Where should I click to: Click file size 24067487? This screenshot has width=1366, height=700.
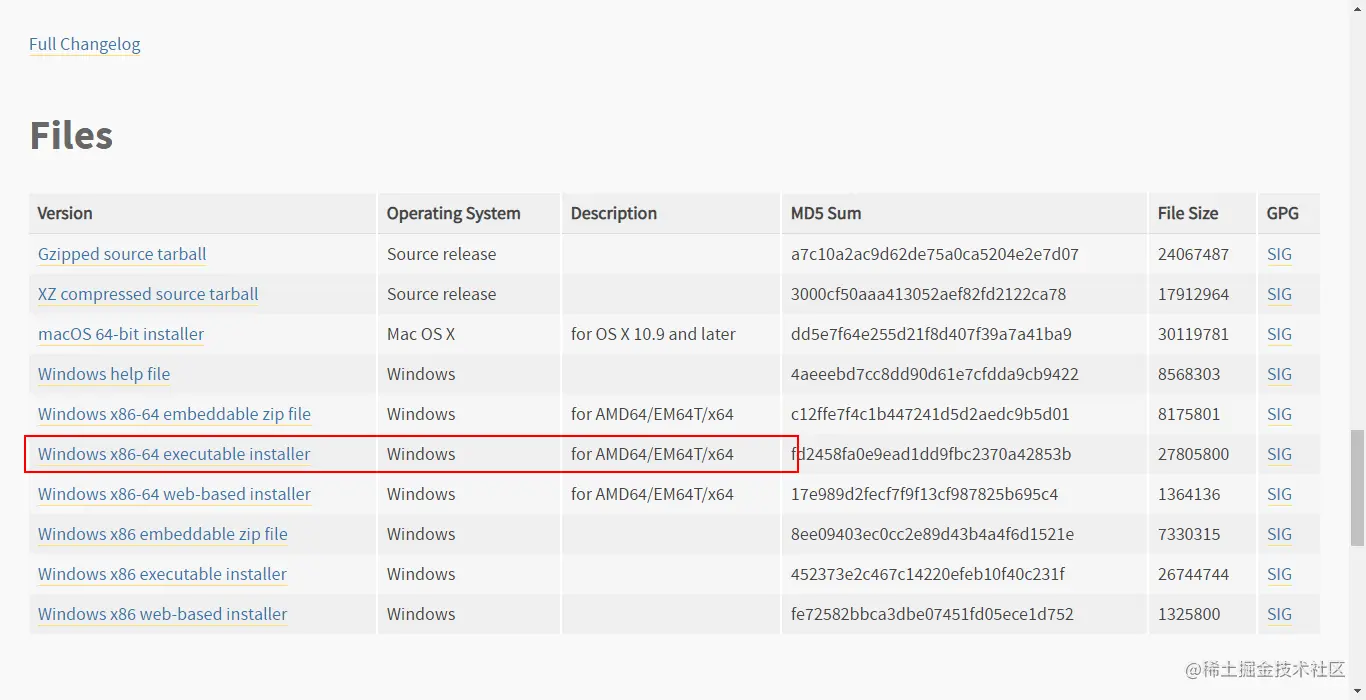(1193, 254)
